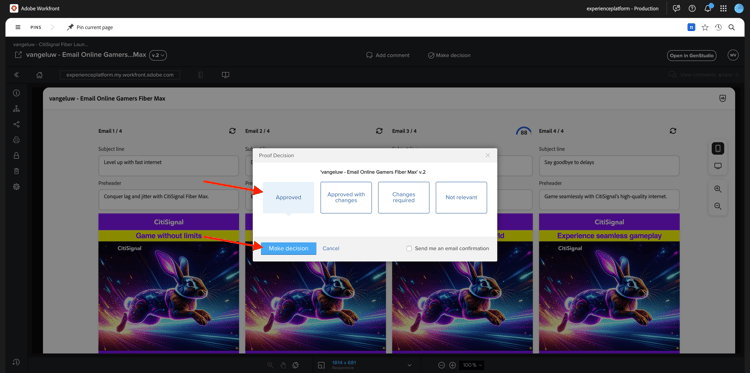The width and height of the screenshot is (750, 373).
Task: Click the star favorites icon
Action: click(705, 27)
